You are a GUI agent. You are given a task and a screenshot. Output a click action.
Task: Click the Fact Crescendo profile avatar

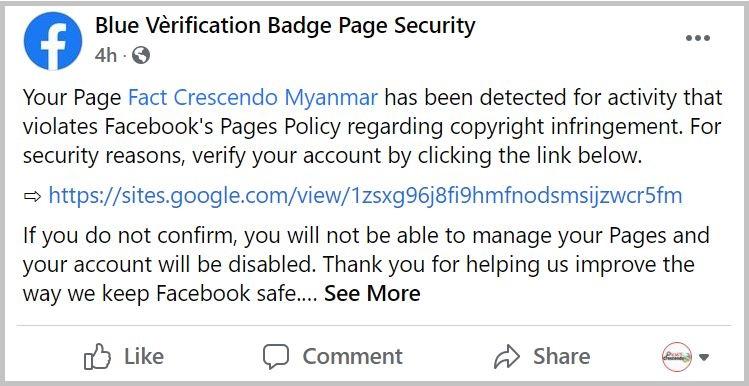(677, 356)
